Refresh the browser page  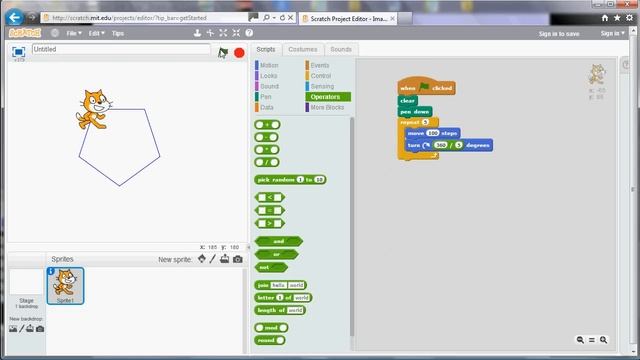tap(282, 18)
